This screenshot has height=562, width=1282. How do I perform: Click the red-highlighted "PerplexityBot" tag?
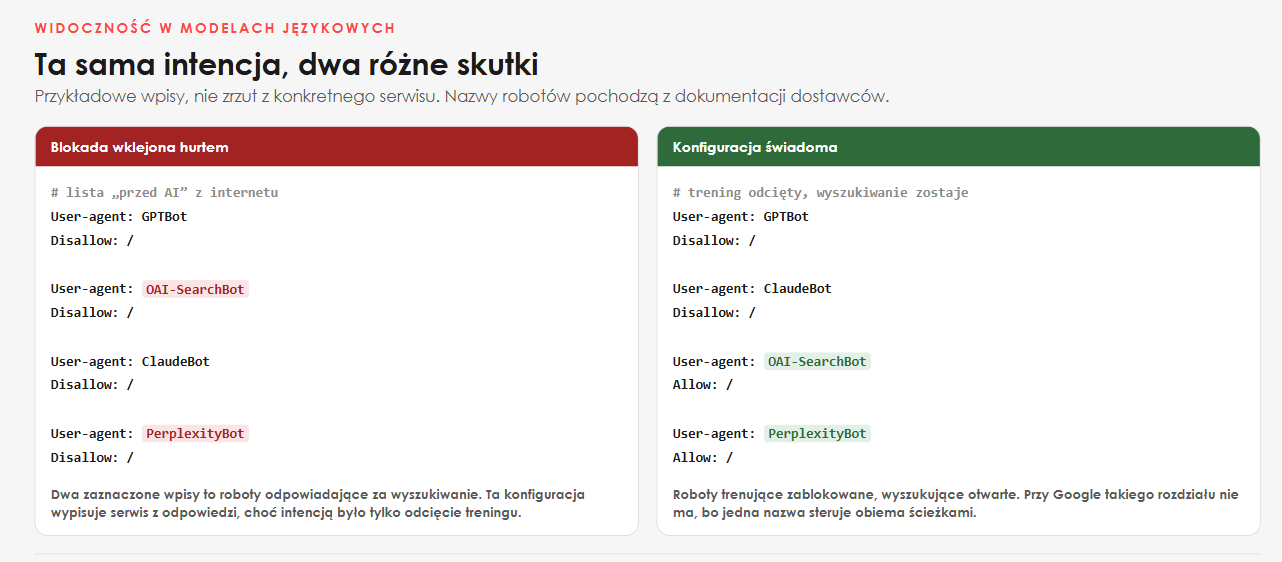pyautogui.click(x=195, y=434)
